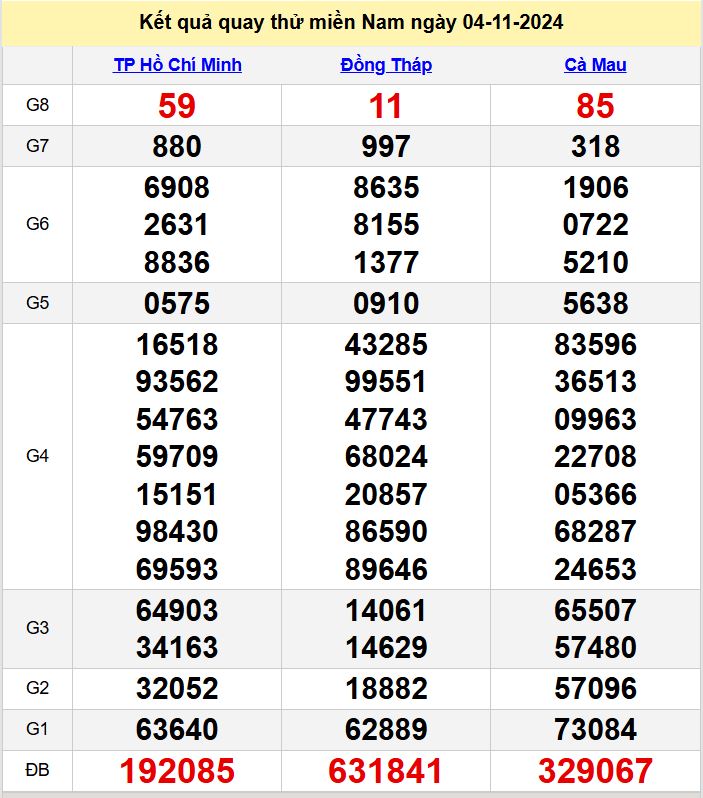Click the G3 number 34163
703x798 pixels.
(177, 648)
